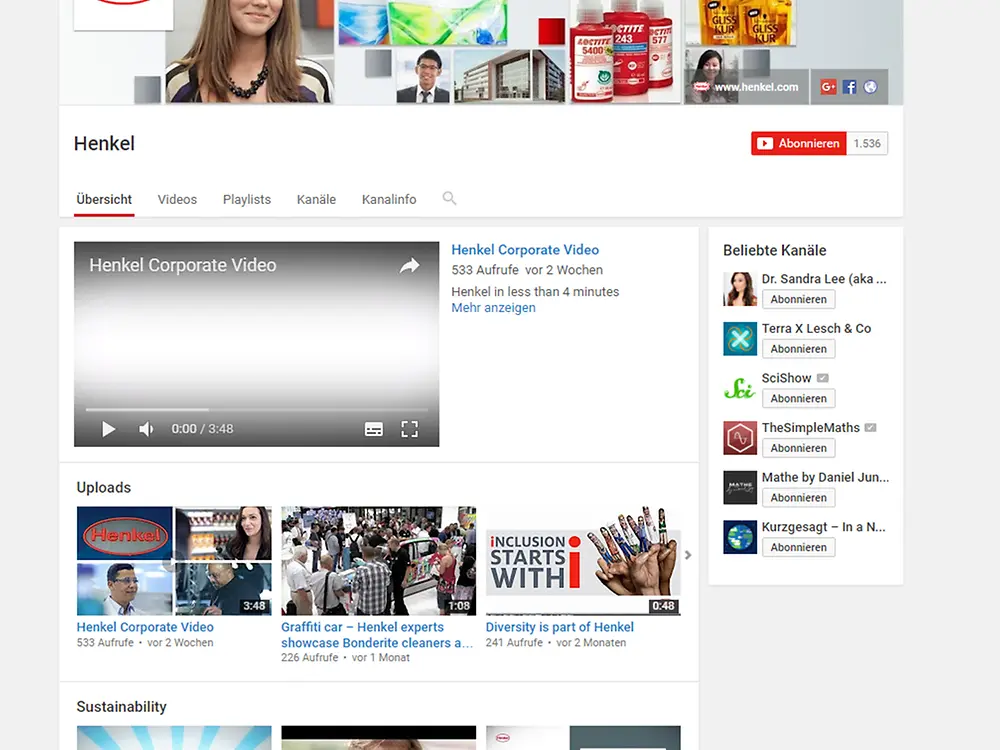
Task: Mute the video with speaker icon
Action: pos(146,429)
